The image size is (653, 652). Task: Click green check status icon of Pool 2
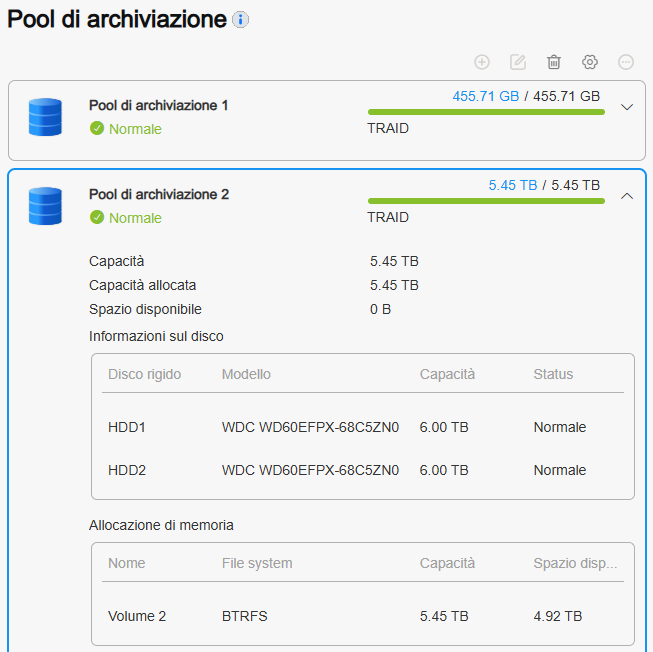pyautogui.click(x=97, y=217)
